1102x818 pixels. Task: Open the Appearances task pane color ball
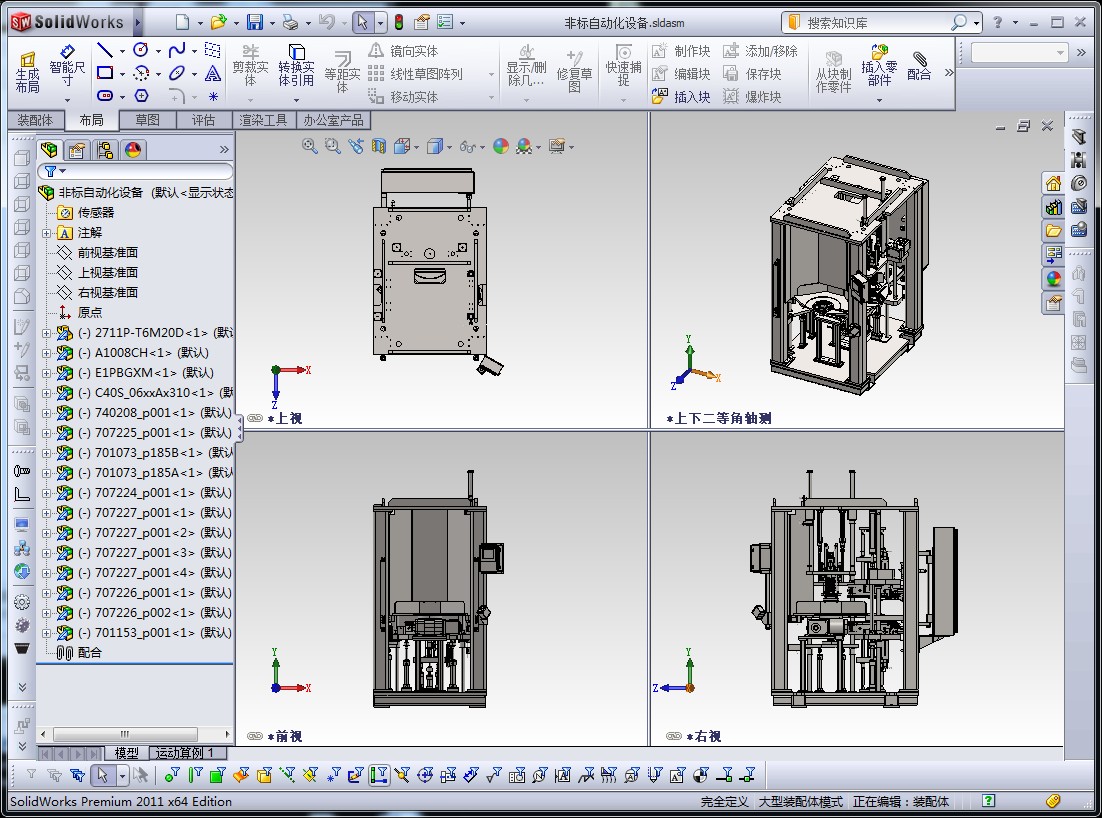point(1053,279)
